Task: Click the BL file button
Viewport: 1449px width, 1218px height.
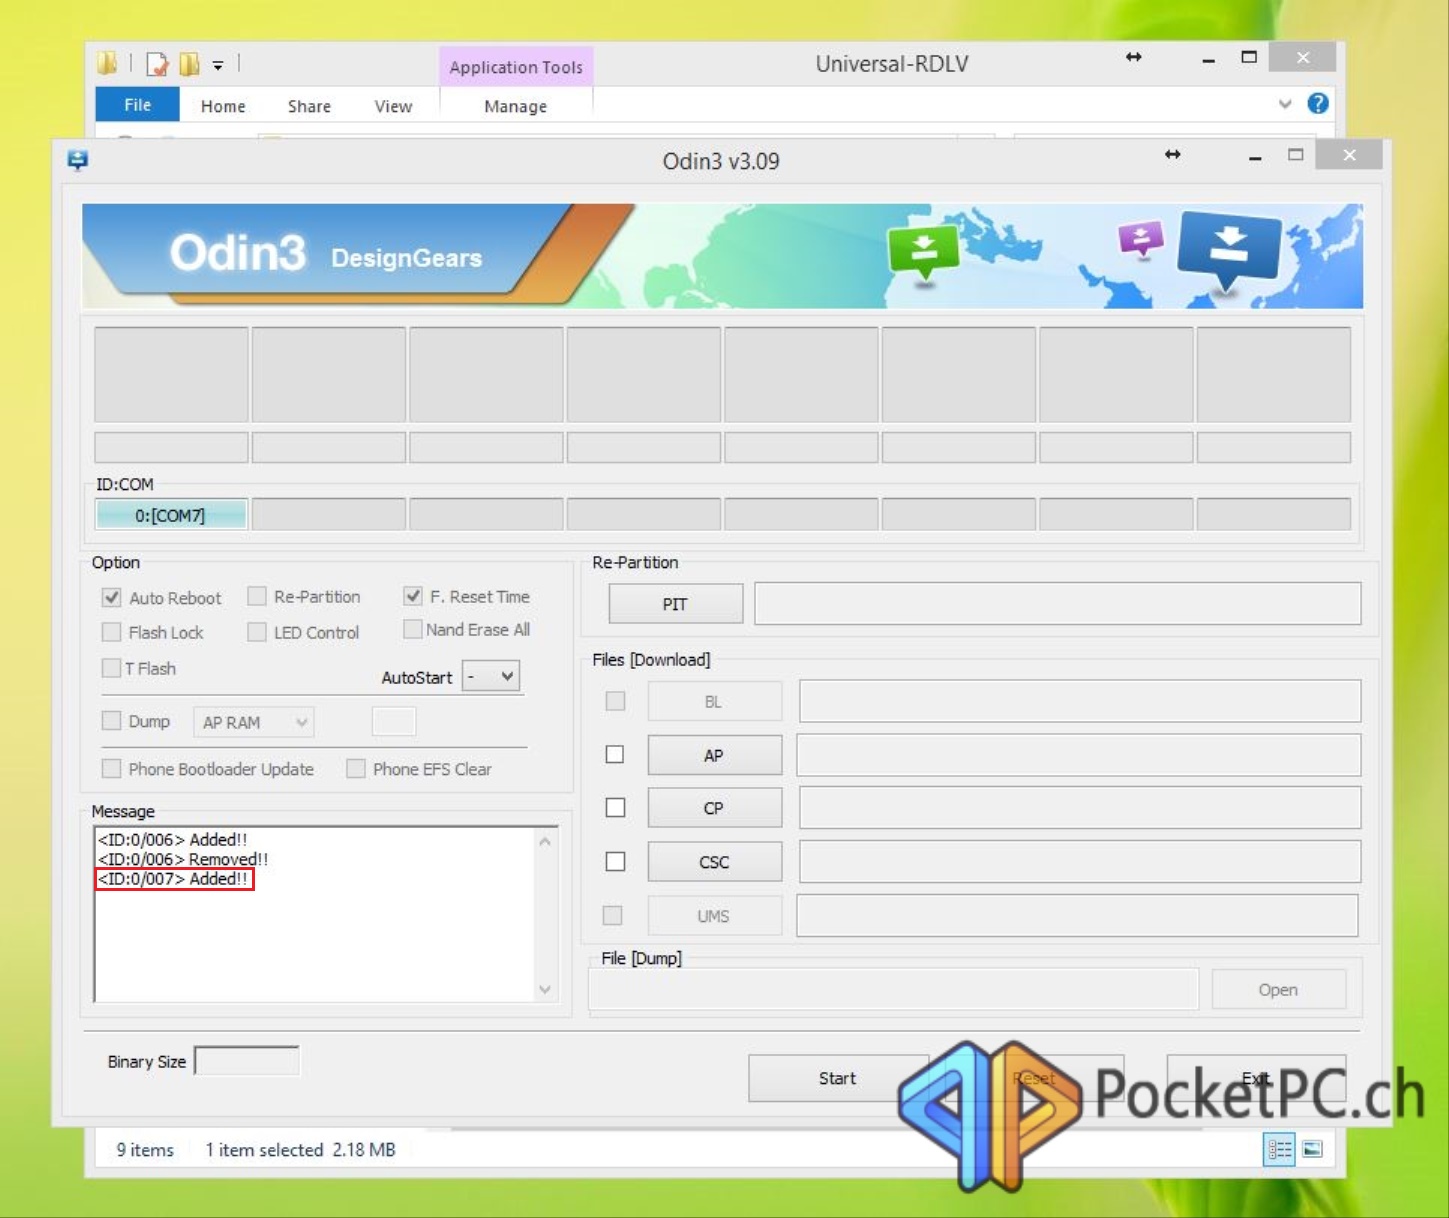Action: pyautogui.click(x=714, y=701)
